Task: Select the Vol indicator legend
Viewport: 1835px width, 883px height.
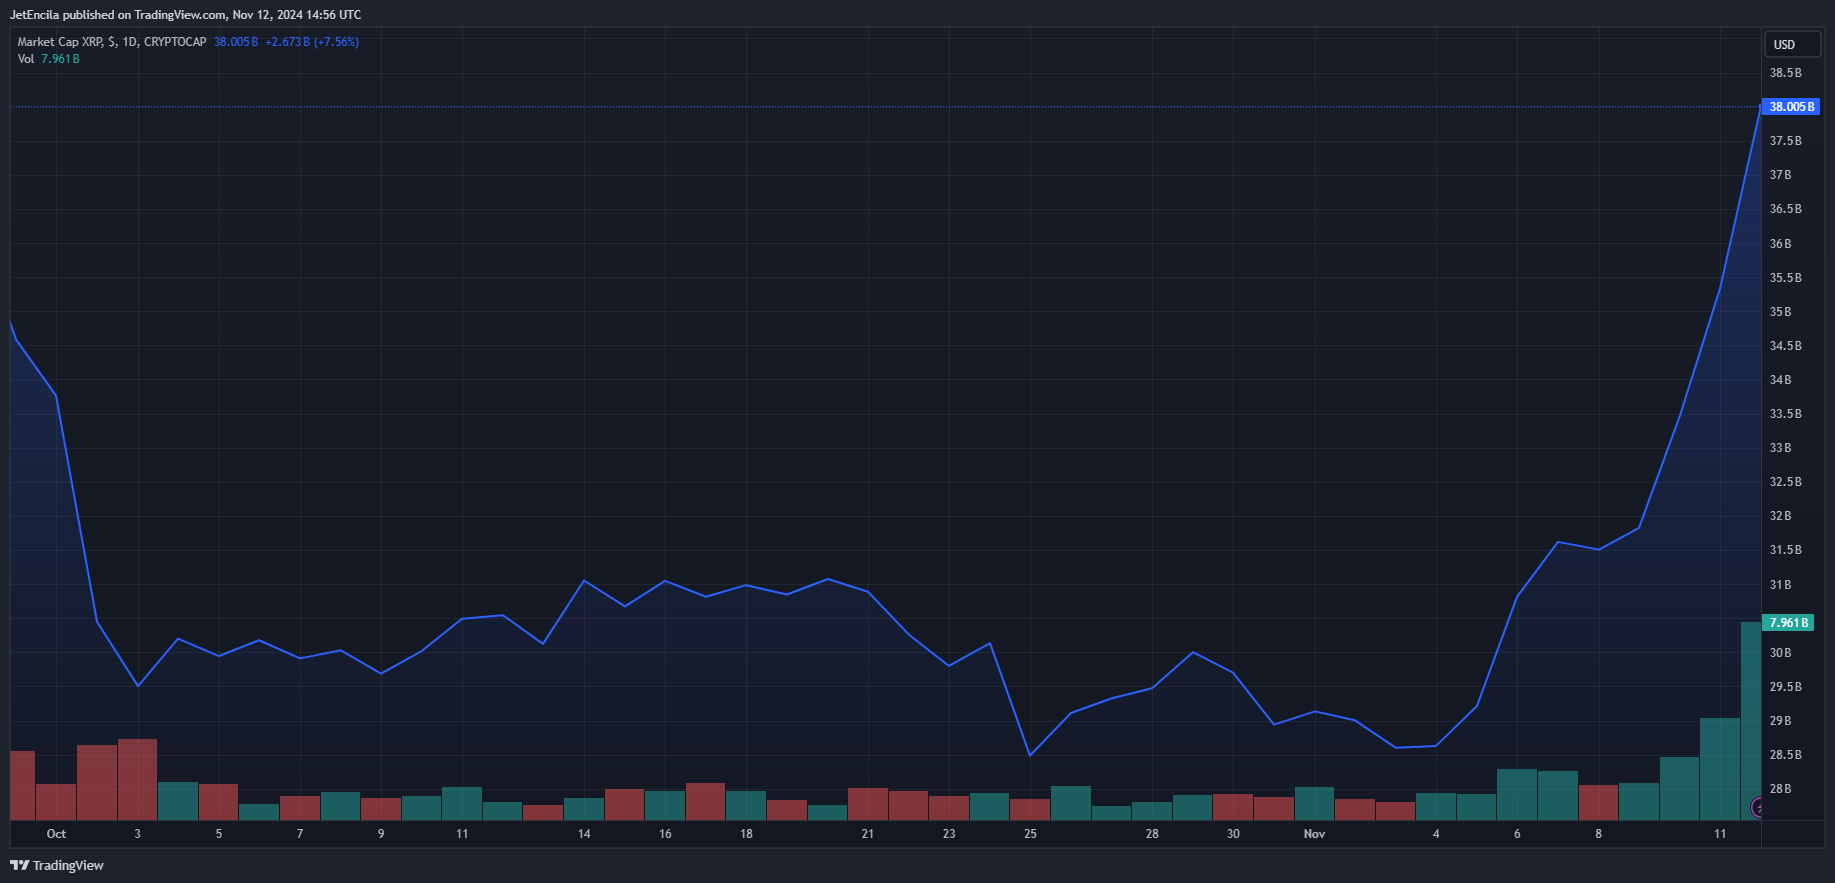Action: coord(26,59)
